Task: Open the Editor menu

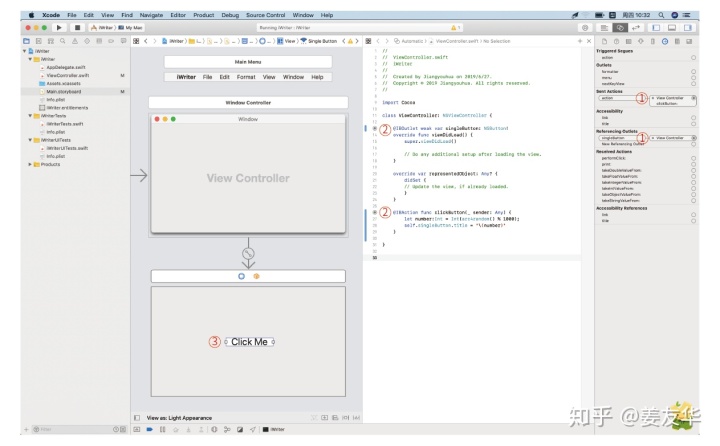Action: [x=178, y=15]
